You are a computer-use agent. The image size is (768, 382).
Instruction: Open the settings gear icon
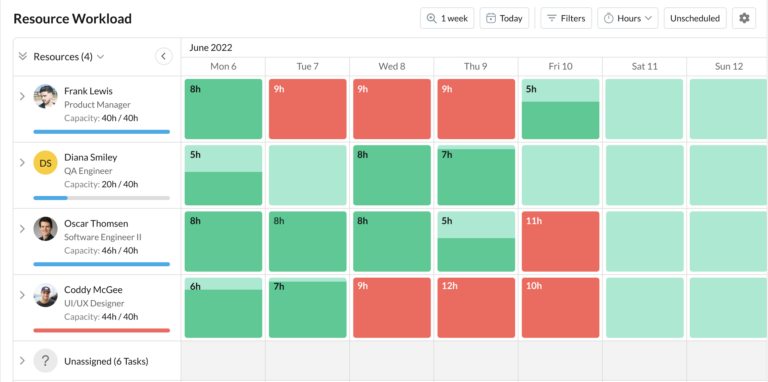click(x=744, y=18)
